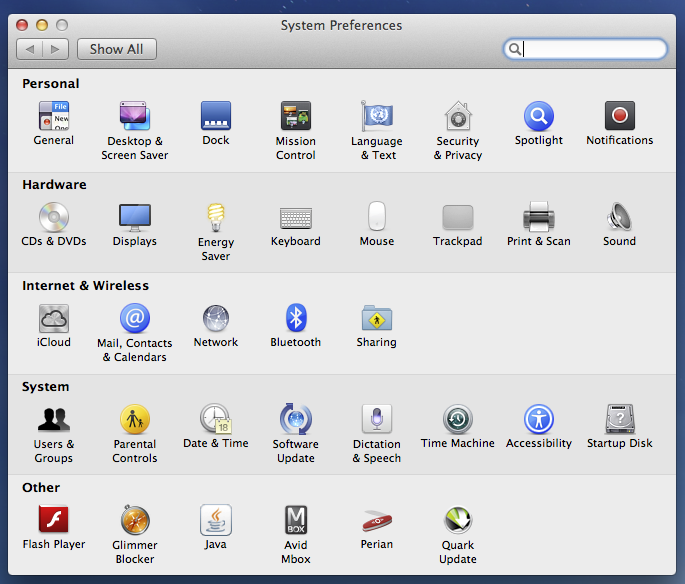Click the magnifying glass in search field
Screen dimensions: 685x584
point(515,49)
